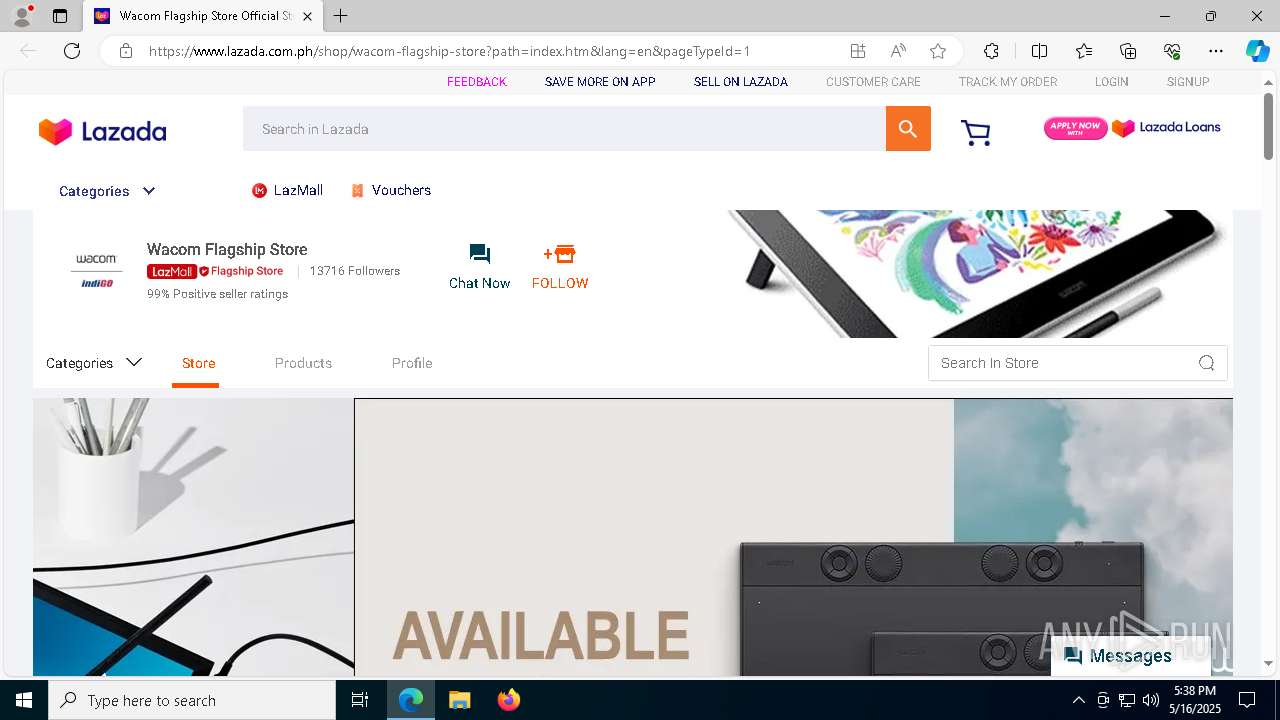Open Task View on the taskbar

tap(360, 700)
